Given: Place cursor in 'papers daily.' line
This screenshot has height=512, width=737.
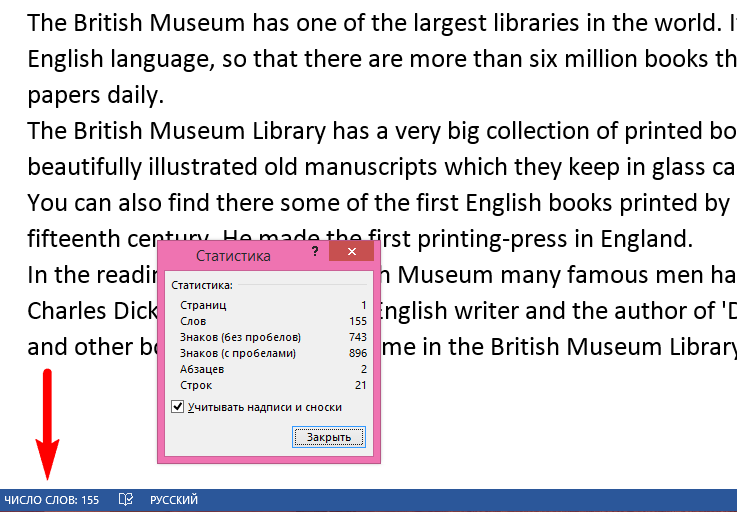Looking at the screenshot, I should [x=95, y=96].
